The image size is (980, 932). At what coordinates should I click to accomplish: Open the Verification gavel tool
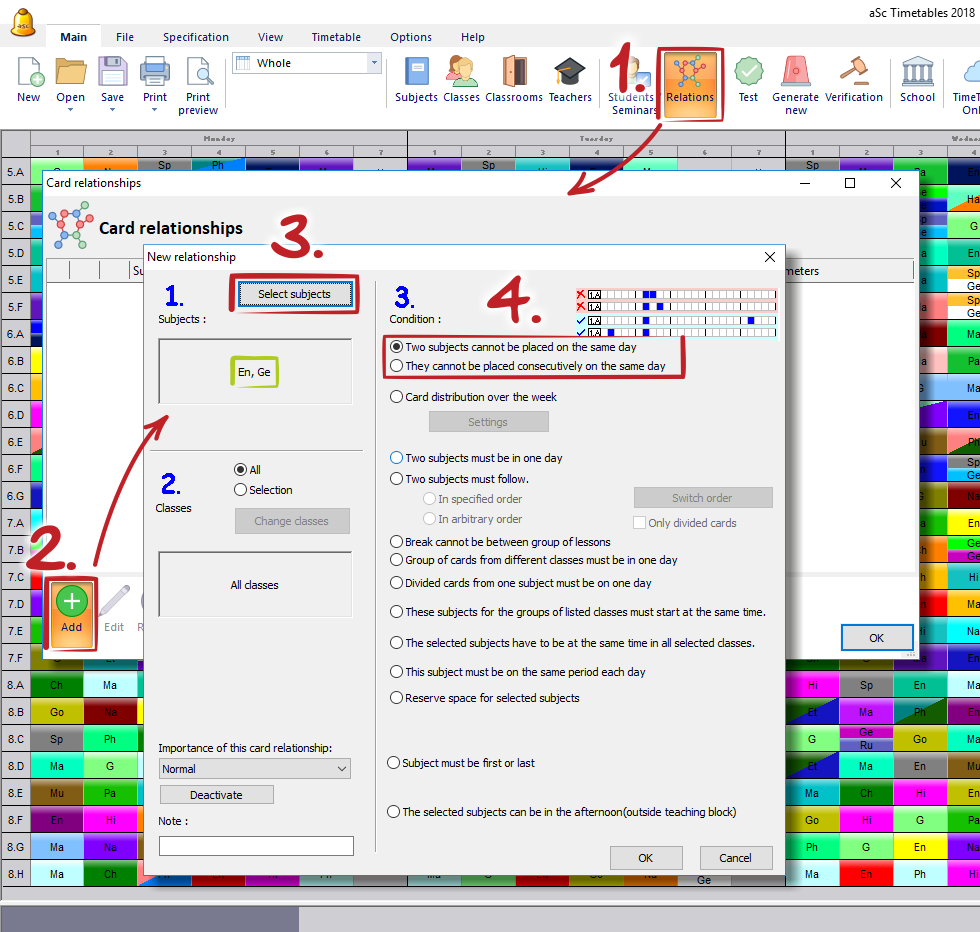click(x=854, y=80)
